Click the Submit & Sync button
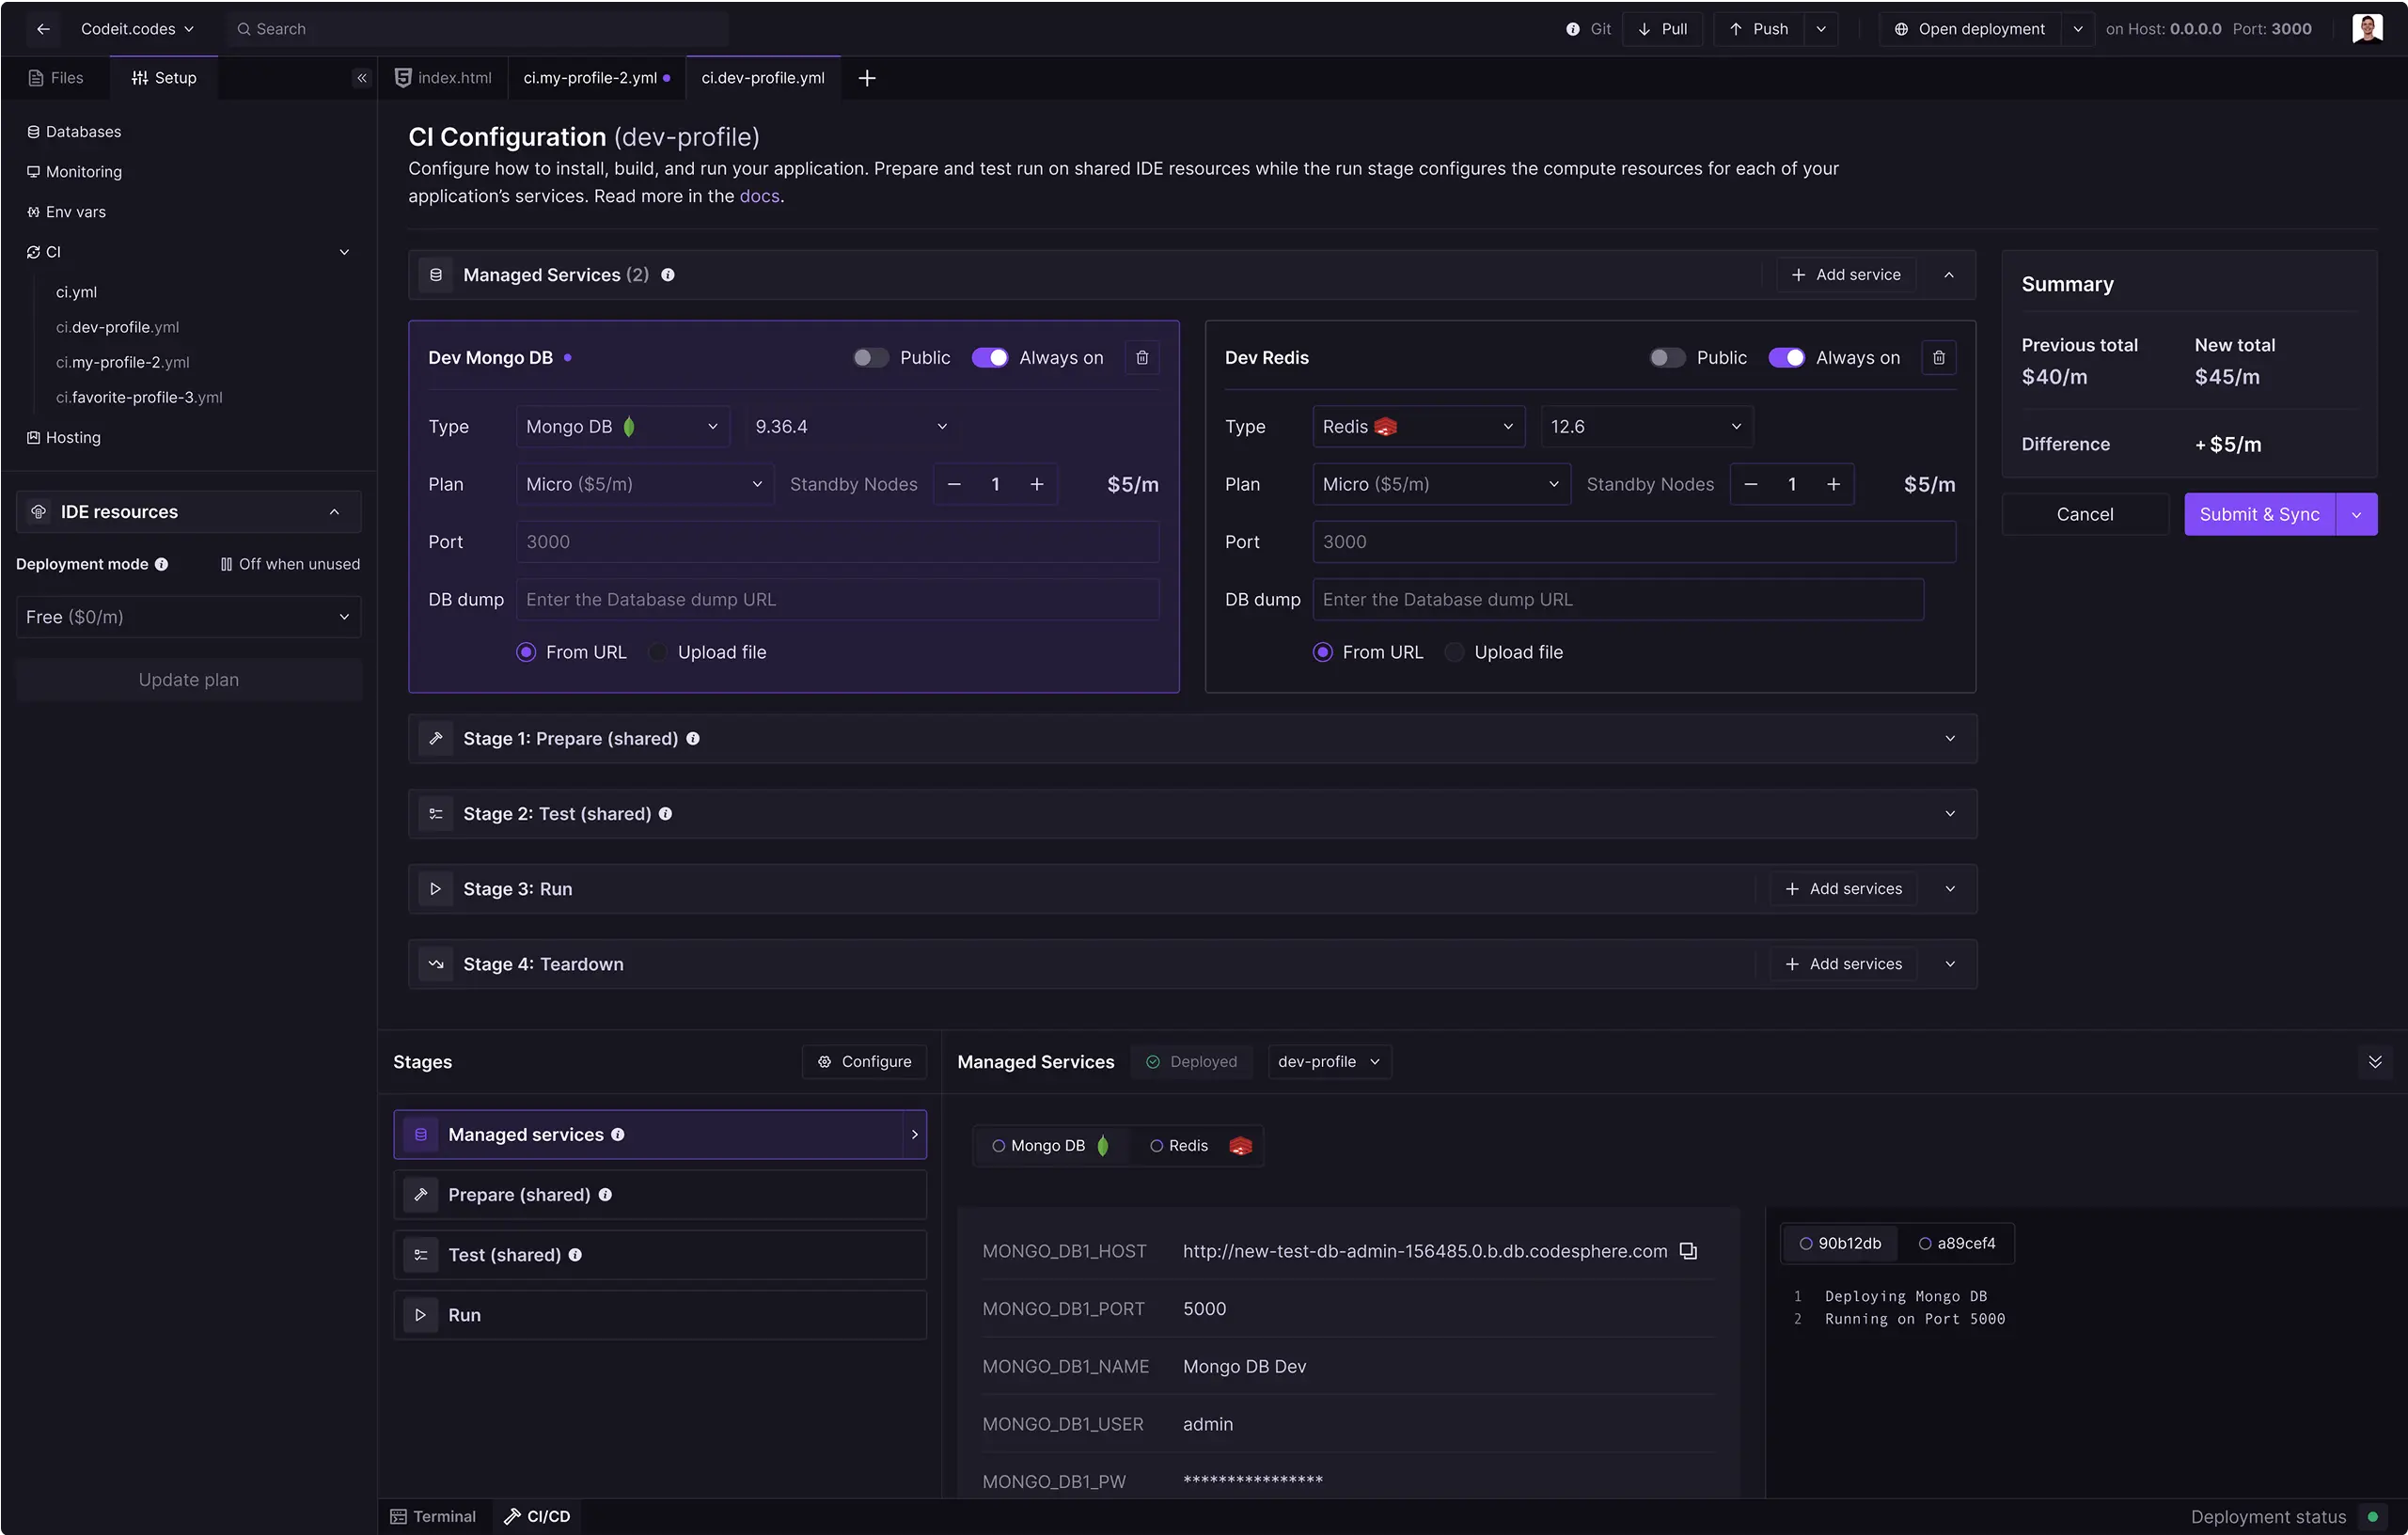2408x1535 pixels. coord(2259,514)
